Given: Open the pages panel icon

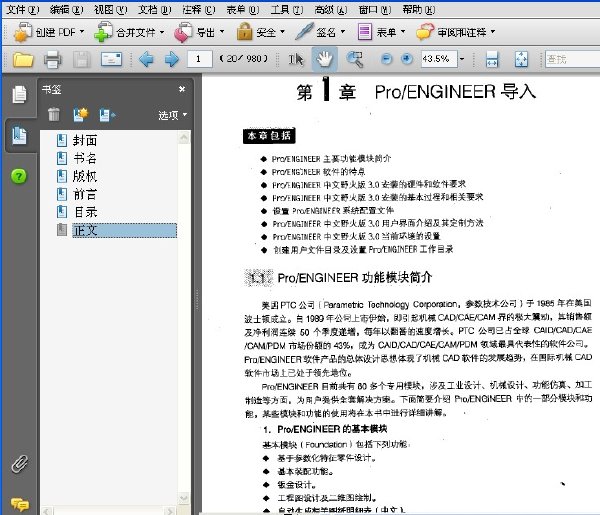Looking at the screenshot, I should [x=20, y=94].
